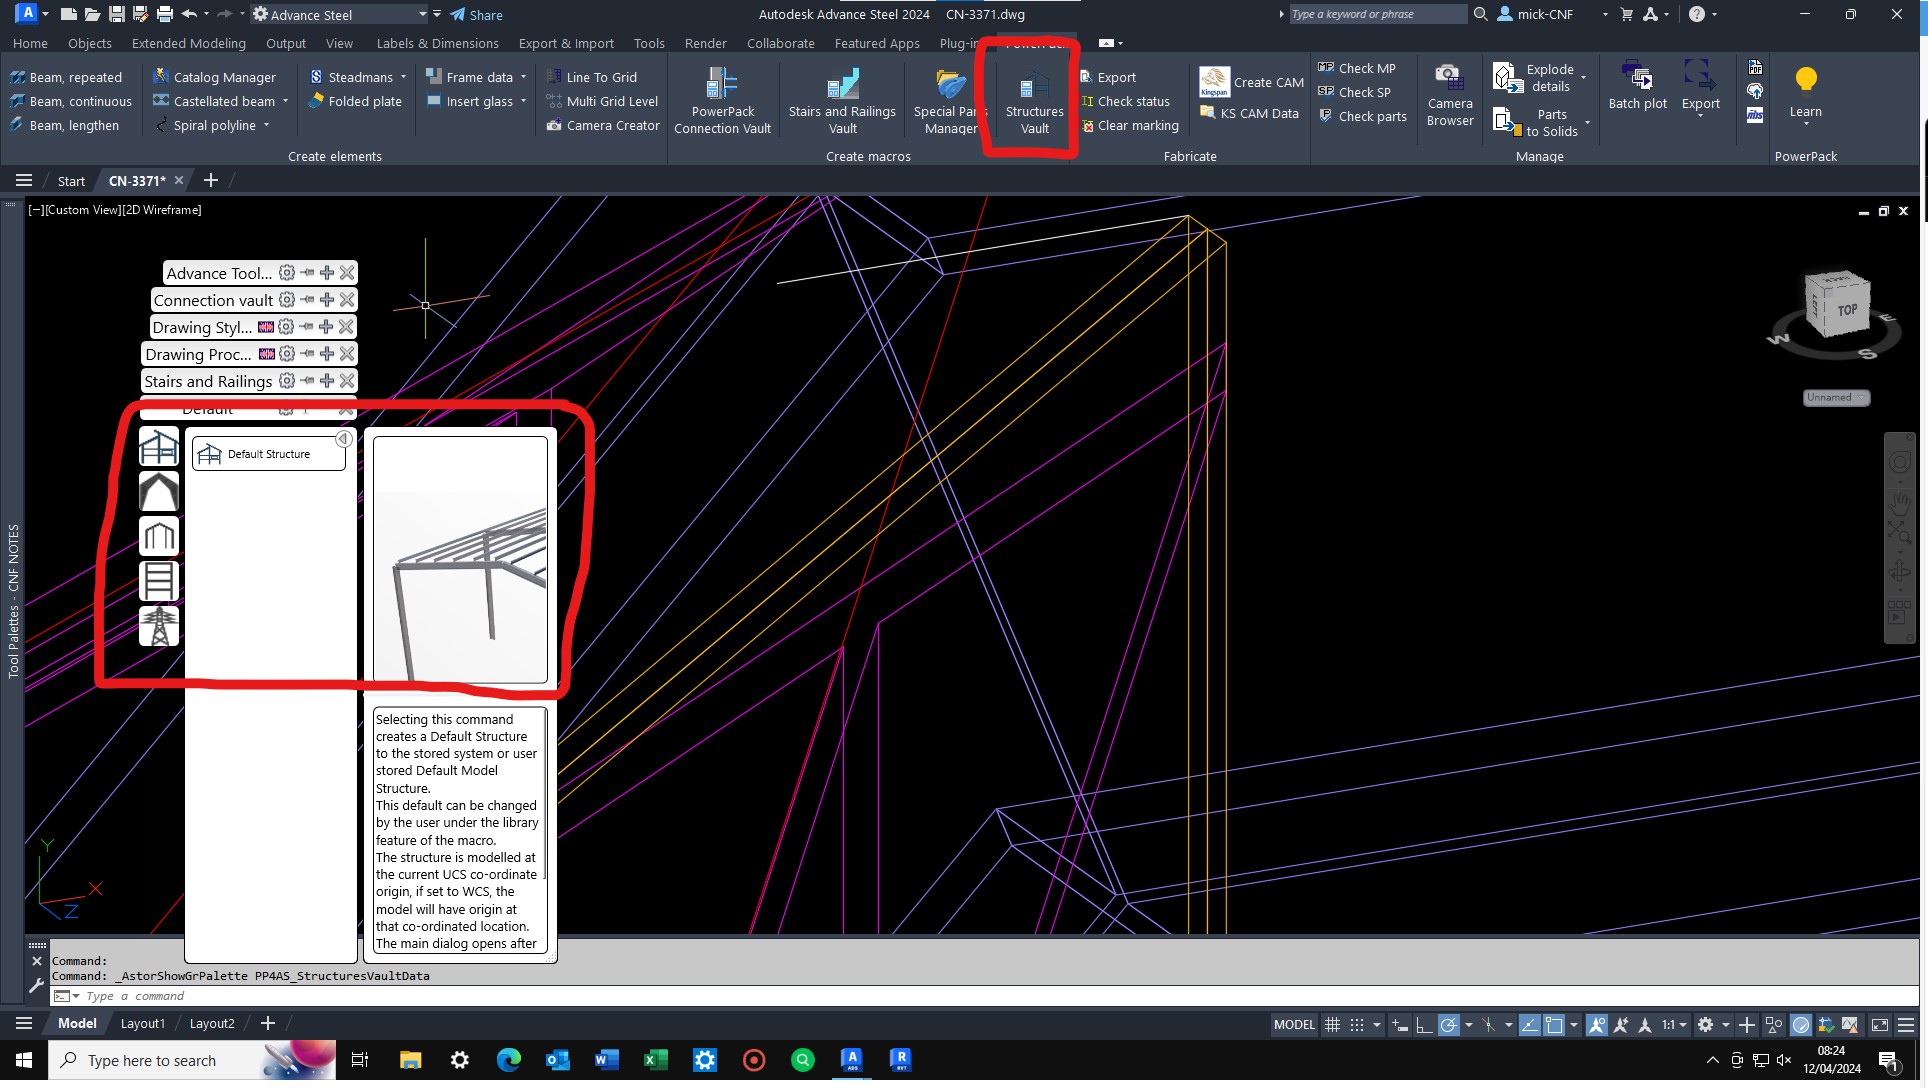Open the Structures Vault
Viewport: 1928px width, 1088px height.
click(x=1033, y=100)
